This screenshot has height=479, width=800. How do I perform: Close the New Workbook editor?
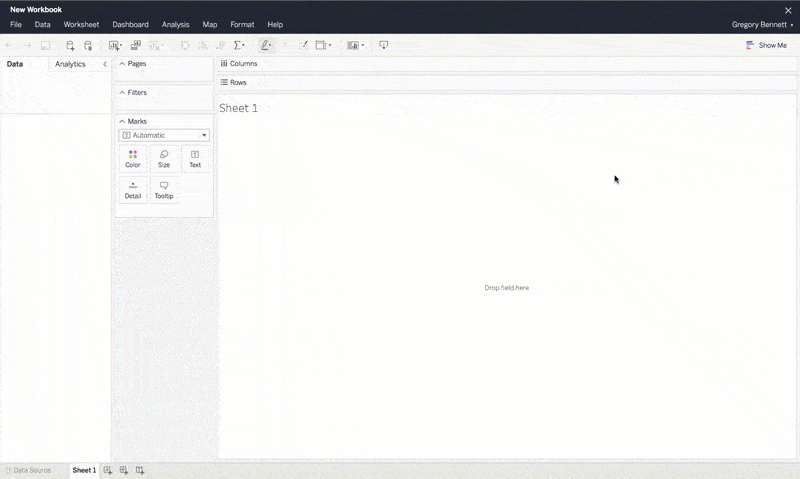pyautogui.click(x=788, y=10)
